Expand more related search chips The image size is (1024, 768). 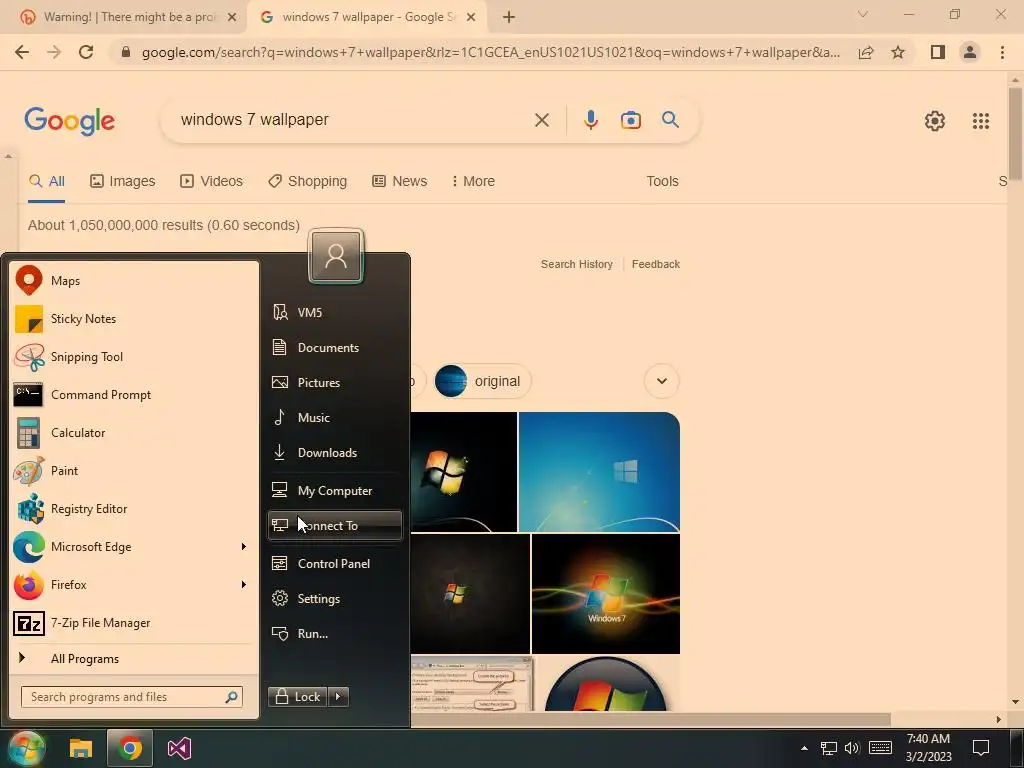click(x=662, y=381)
